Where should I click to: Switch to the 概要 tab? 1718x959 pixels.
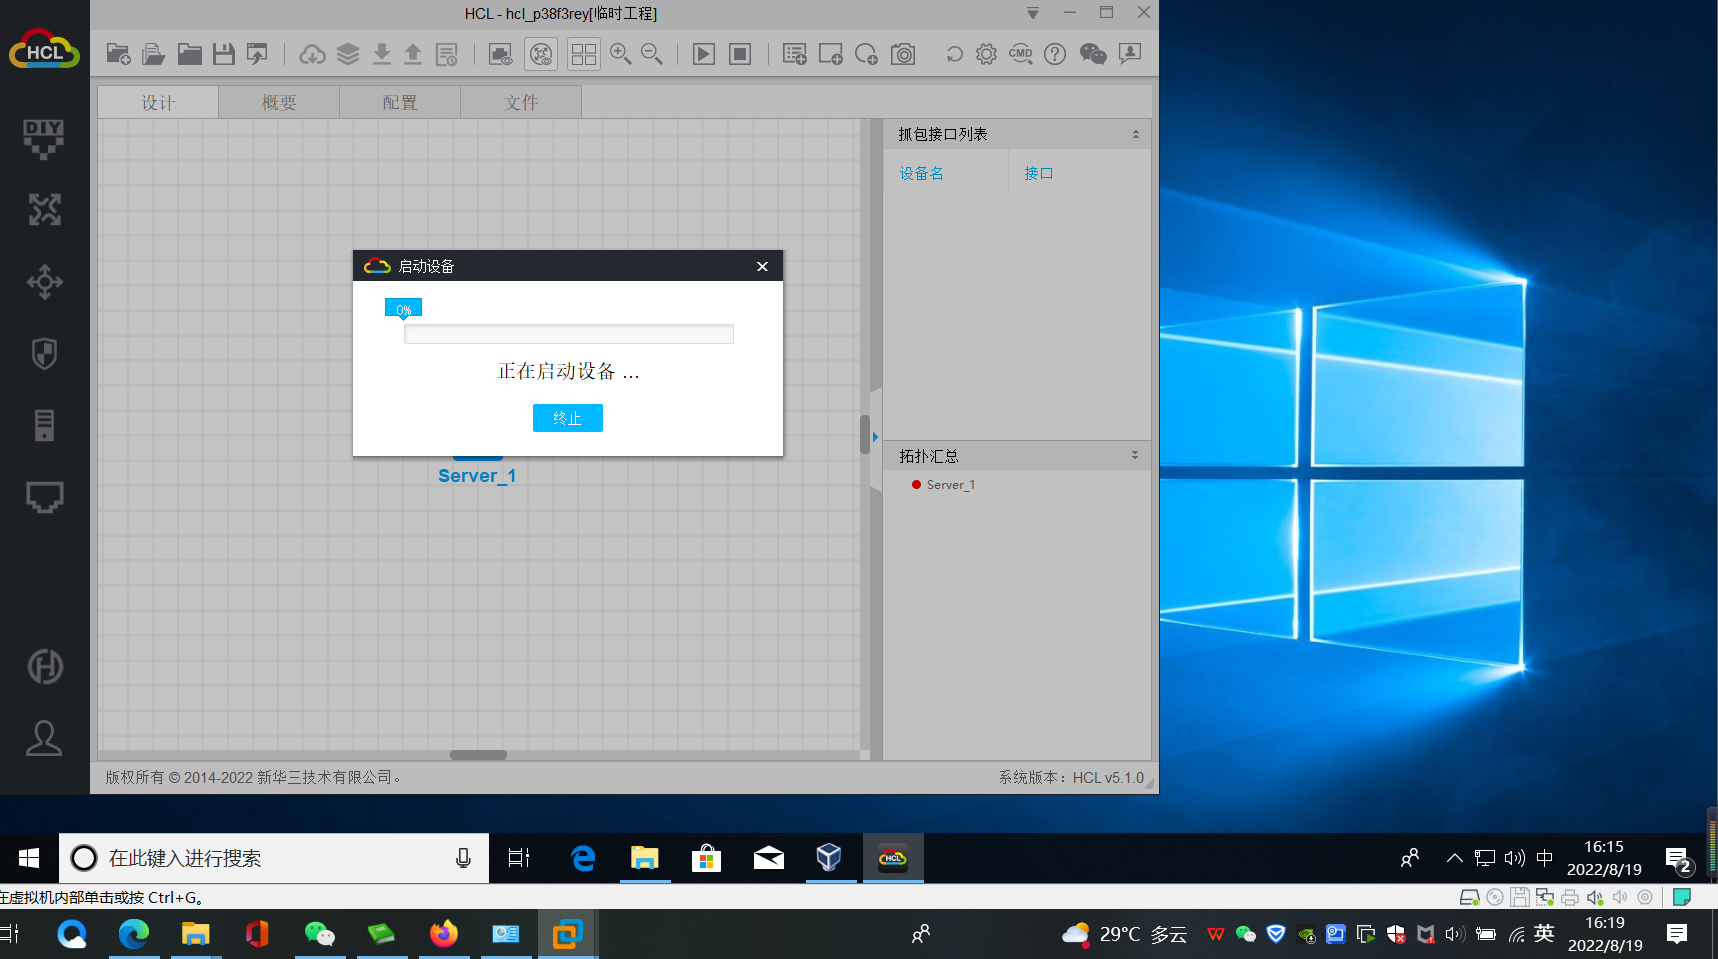click(x=279, y=102)
